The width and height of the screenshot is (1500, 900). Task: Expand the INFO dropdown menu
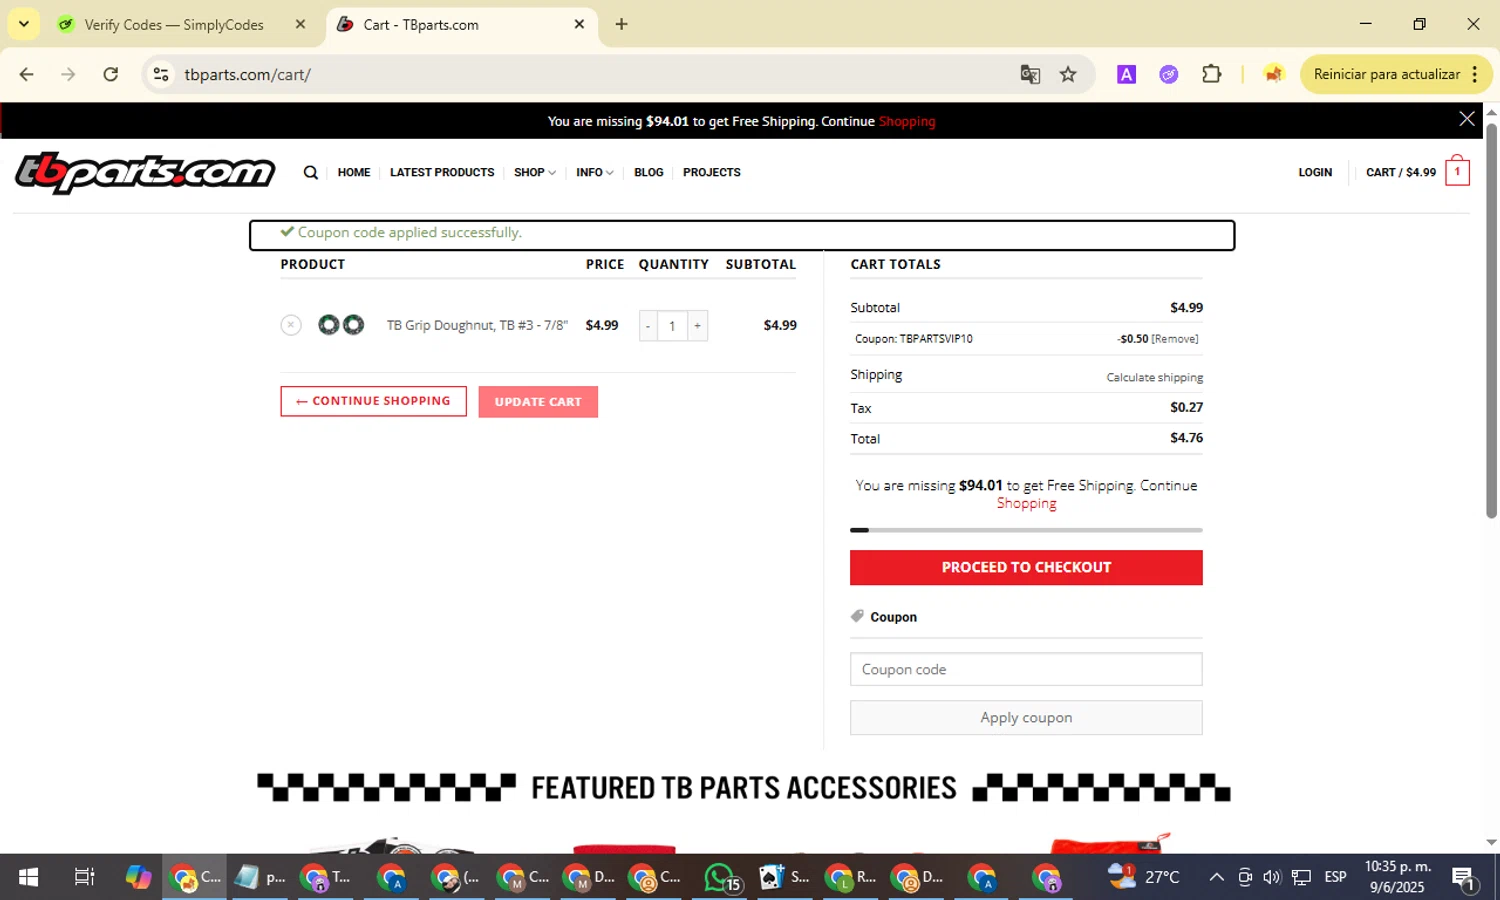(595, 172)
